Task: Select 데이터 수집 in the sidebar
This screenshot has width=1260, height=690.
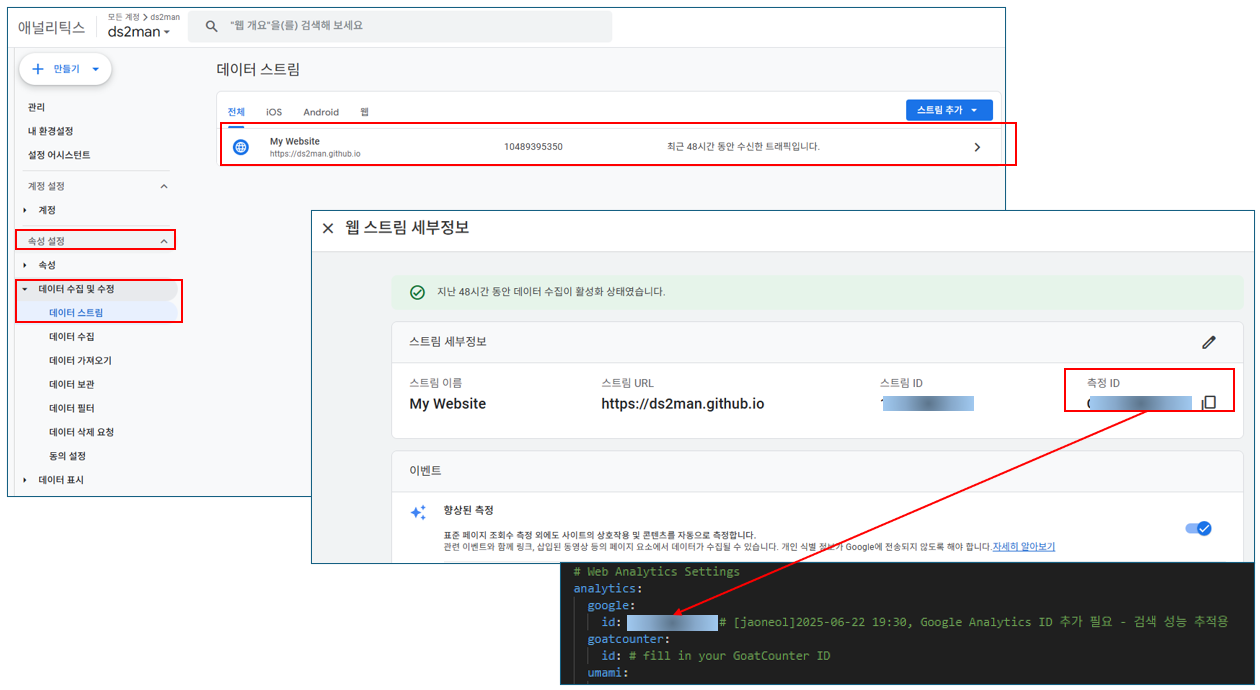Action: [72, 337]
